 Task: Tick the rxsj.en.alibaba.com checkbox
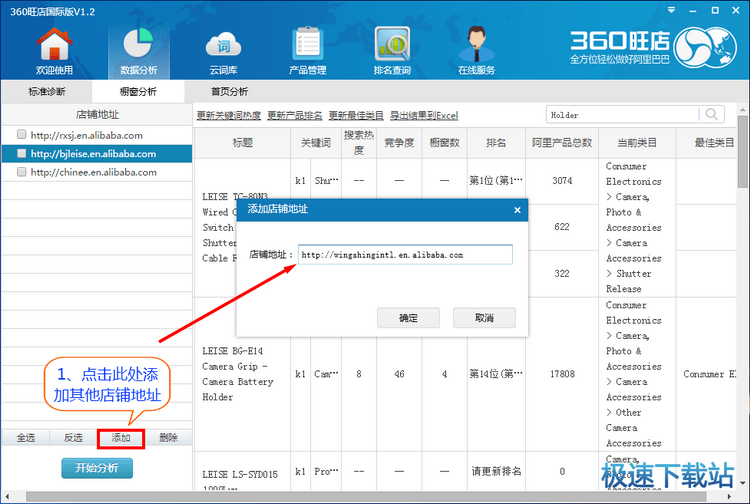pos(22,134)
